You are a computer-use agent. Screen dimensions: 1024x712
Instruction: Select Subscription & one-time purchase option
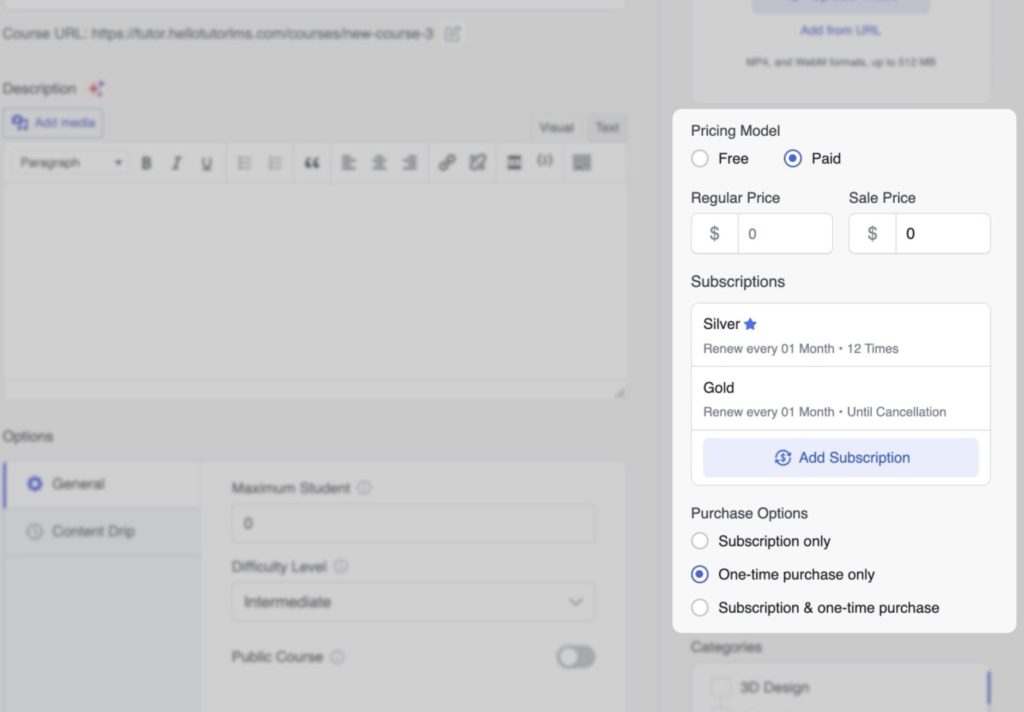(700, 607)
